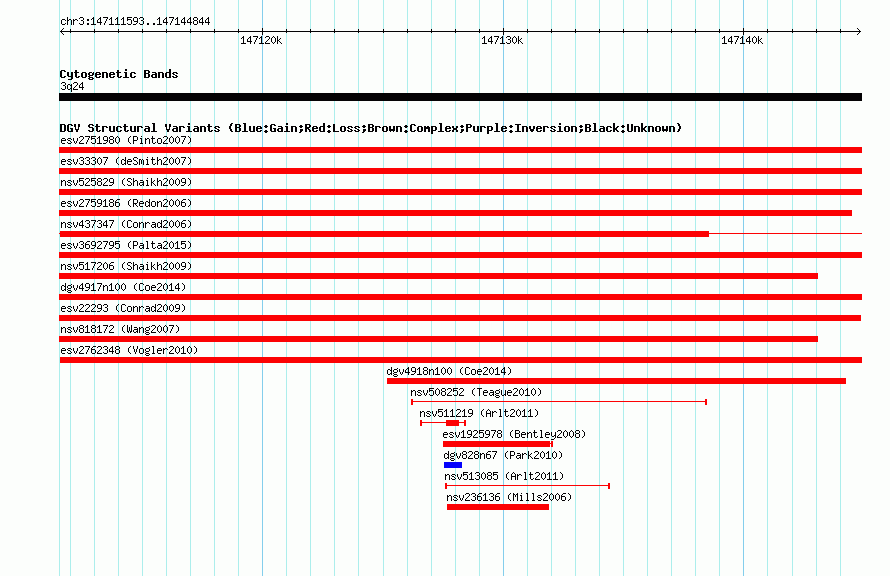Viewport: 890px width, 576px height.
Task: Click the thick red block of nsv511219
Action: coord(452,423)
